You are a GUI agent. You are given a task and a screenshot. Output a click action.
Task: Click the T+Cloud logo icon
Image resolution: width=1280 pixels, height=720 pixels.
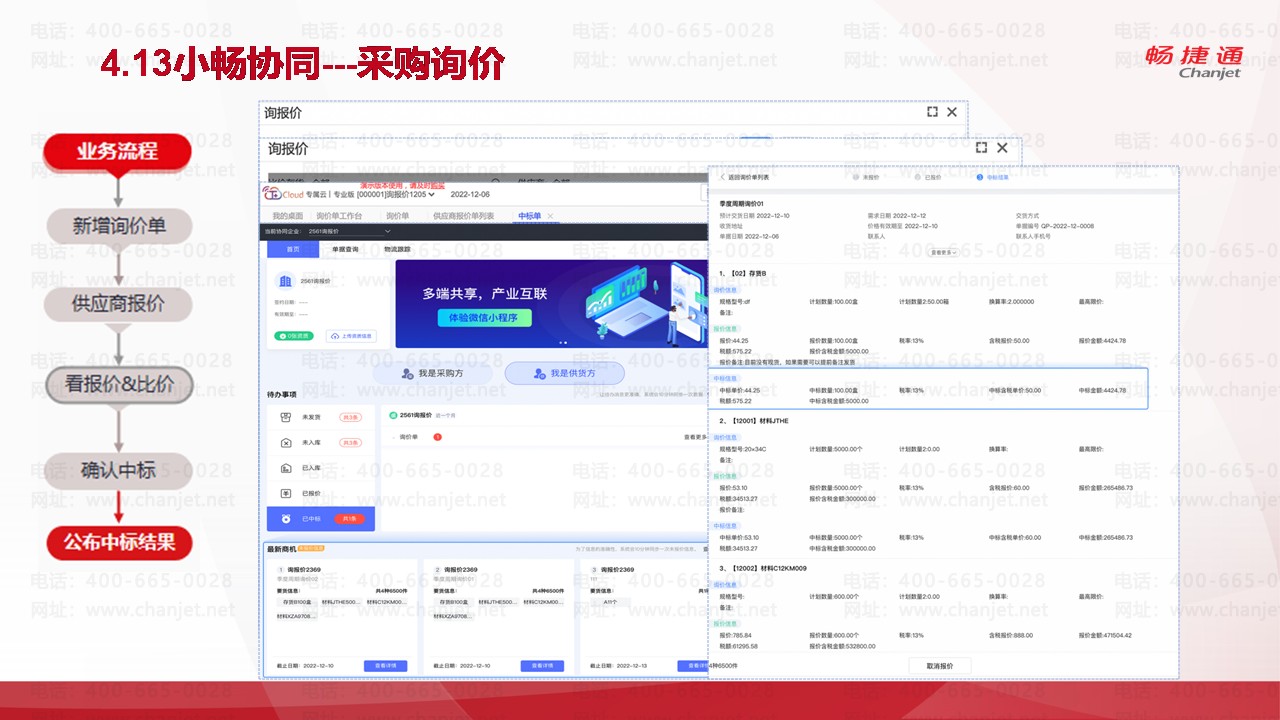coord(272,194)
